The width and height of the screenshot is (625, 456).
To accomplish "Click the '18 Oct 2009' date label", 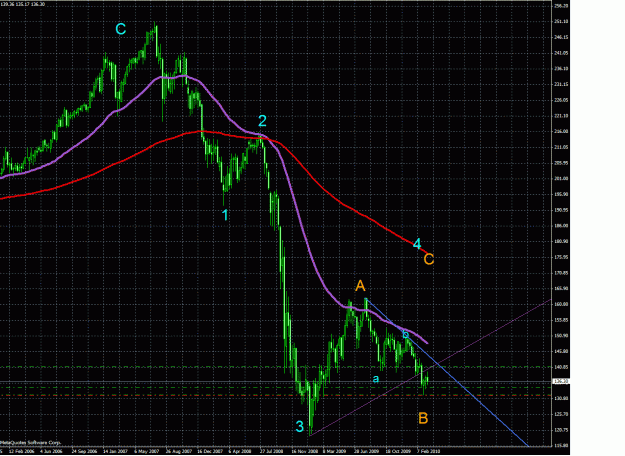I will (398, 452).
